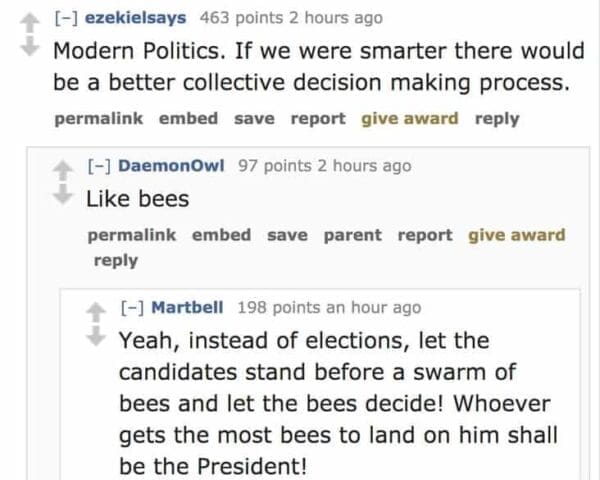Visit Martbell's user profile
The height and width of the screenshot is (480, 600).
(x=187, y=308)
